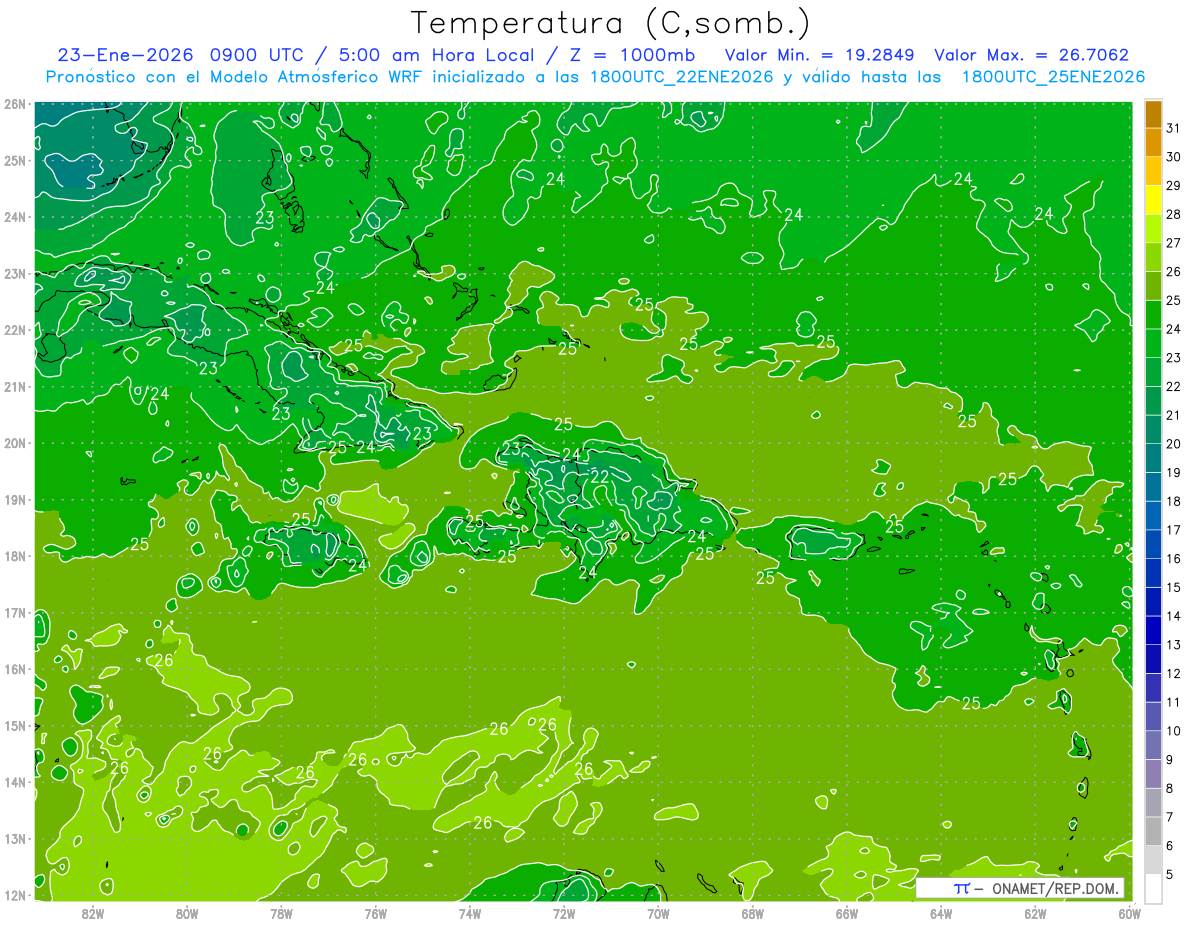
Task: Click the teal swatch between legend 19 and 20
Action: coord(1153,458)
